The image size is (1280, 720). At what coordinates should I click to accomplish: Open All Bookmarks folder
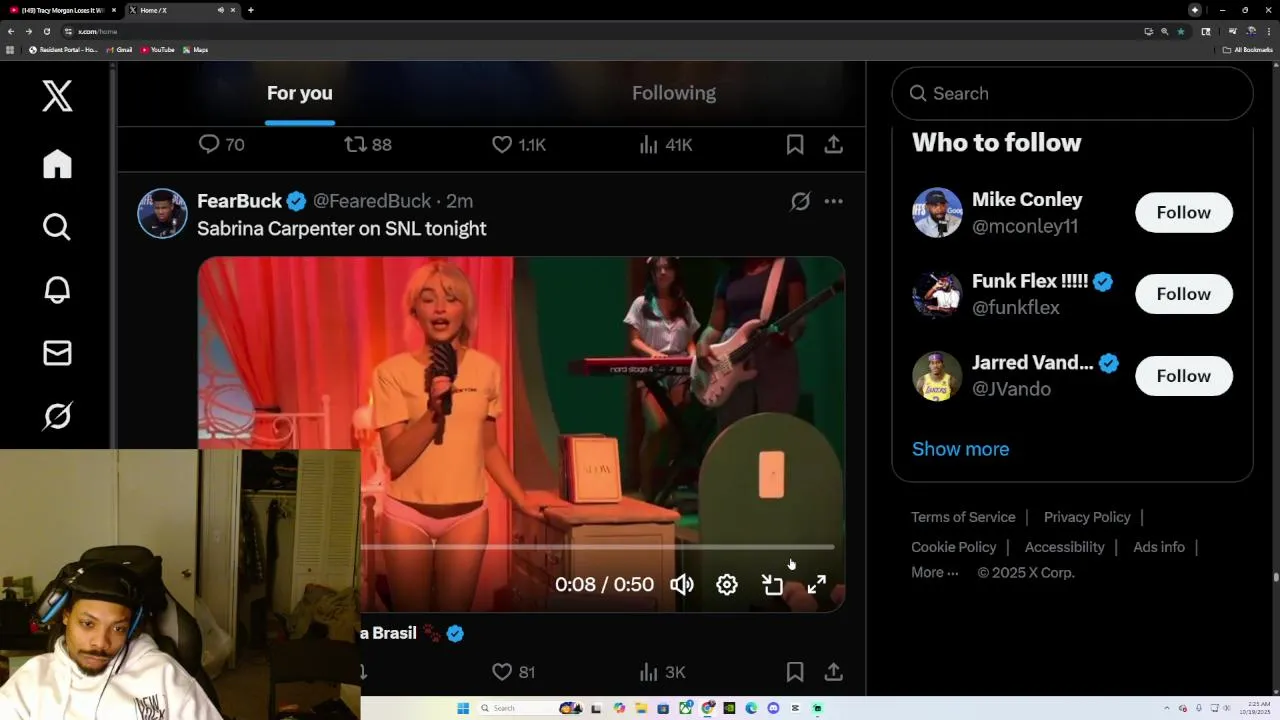[1248, 50]
